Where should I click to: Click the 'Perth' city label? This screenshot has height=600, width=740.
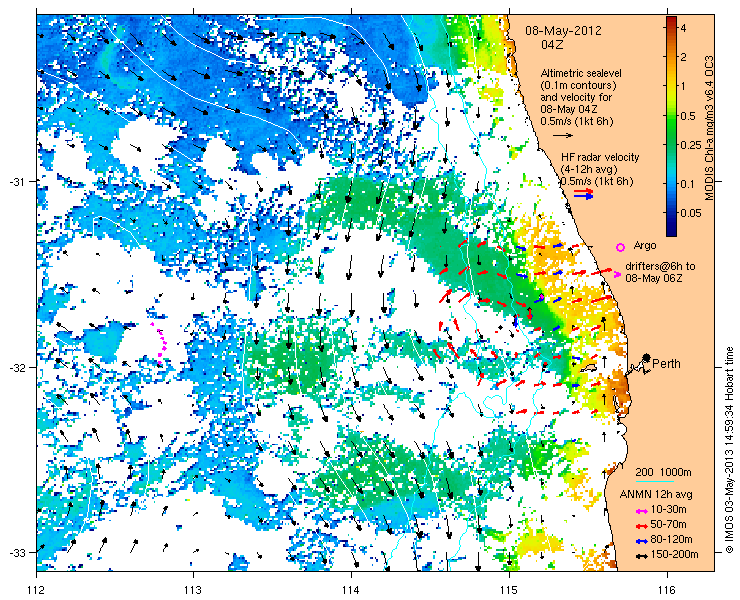[x=666, y=363]
